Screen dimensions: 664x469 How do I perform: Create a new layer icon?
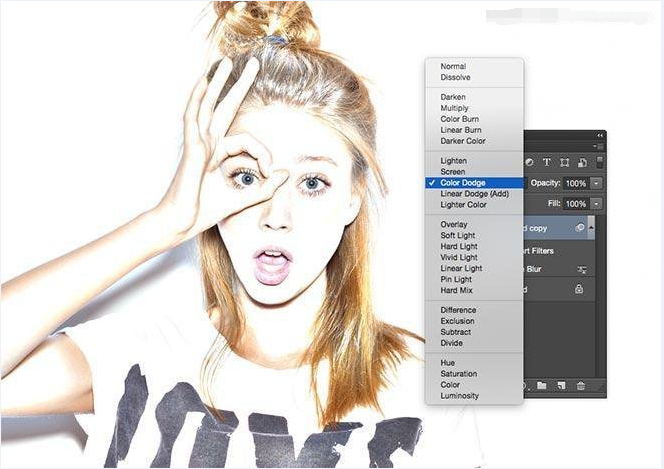click(x=561, y=385)
